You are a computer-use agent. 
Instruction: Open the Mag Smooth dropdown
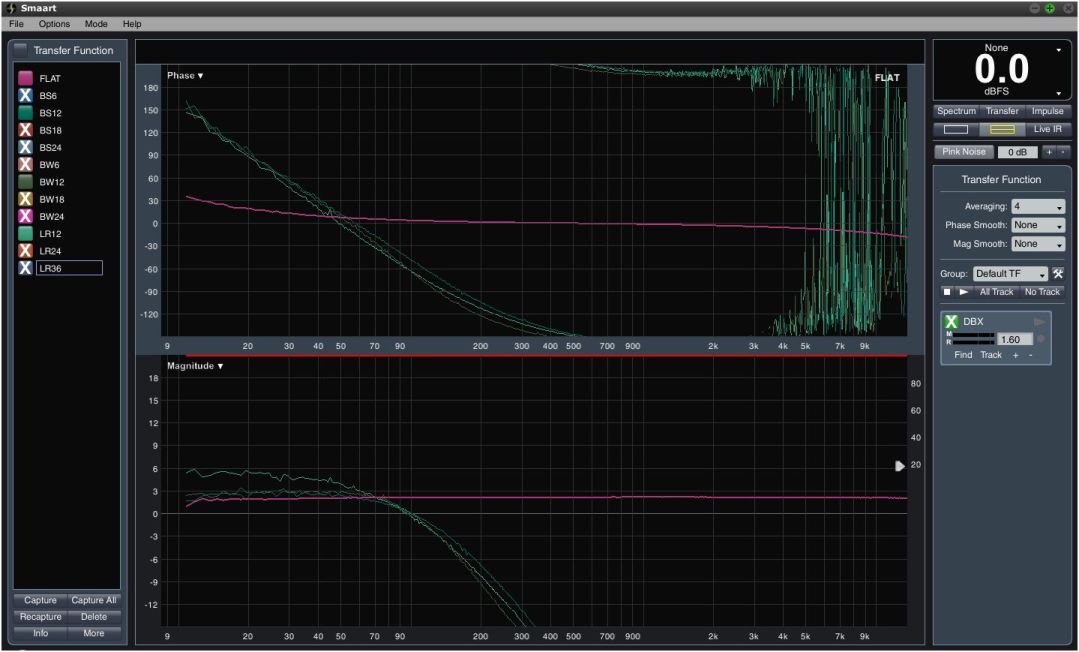coord(1038,244)
